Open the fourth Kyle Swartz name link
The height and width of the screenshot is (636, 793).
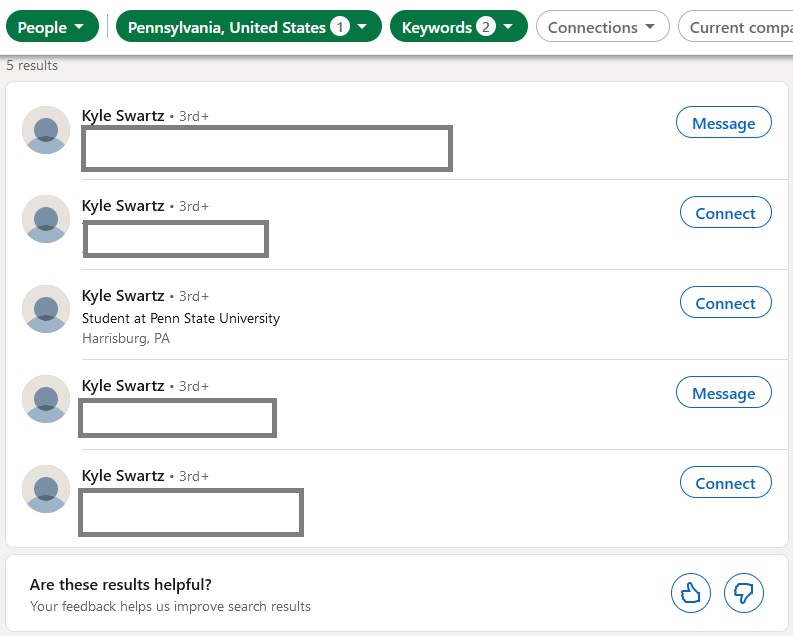pyautogui.click(x=123, y=386)
